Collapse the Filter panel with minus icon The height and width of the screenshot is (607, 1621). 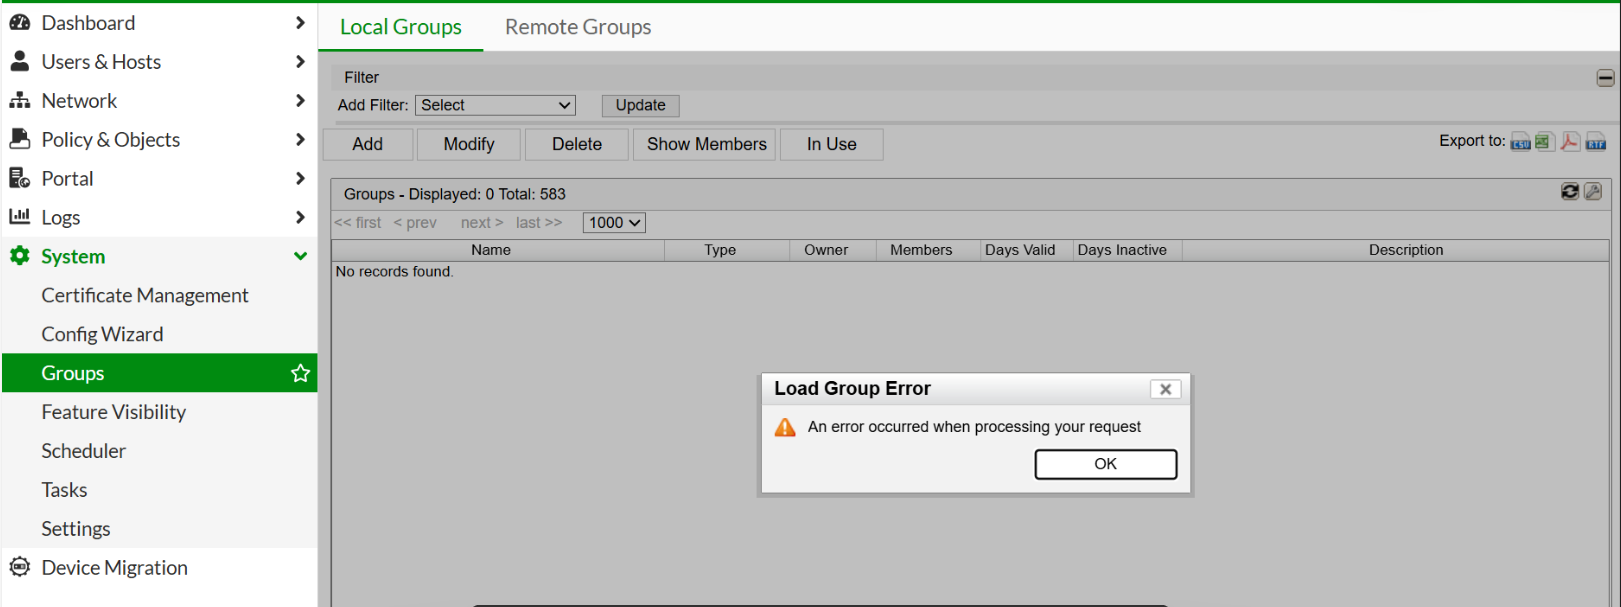(x=1605, y=78)
